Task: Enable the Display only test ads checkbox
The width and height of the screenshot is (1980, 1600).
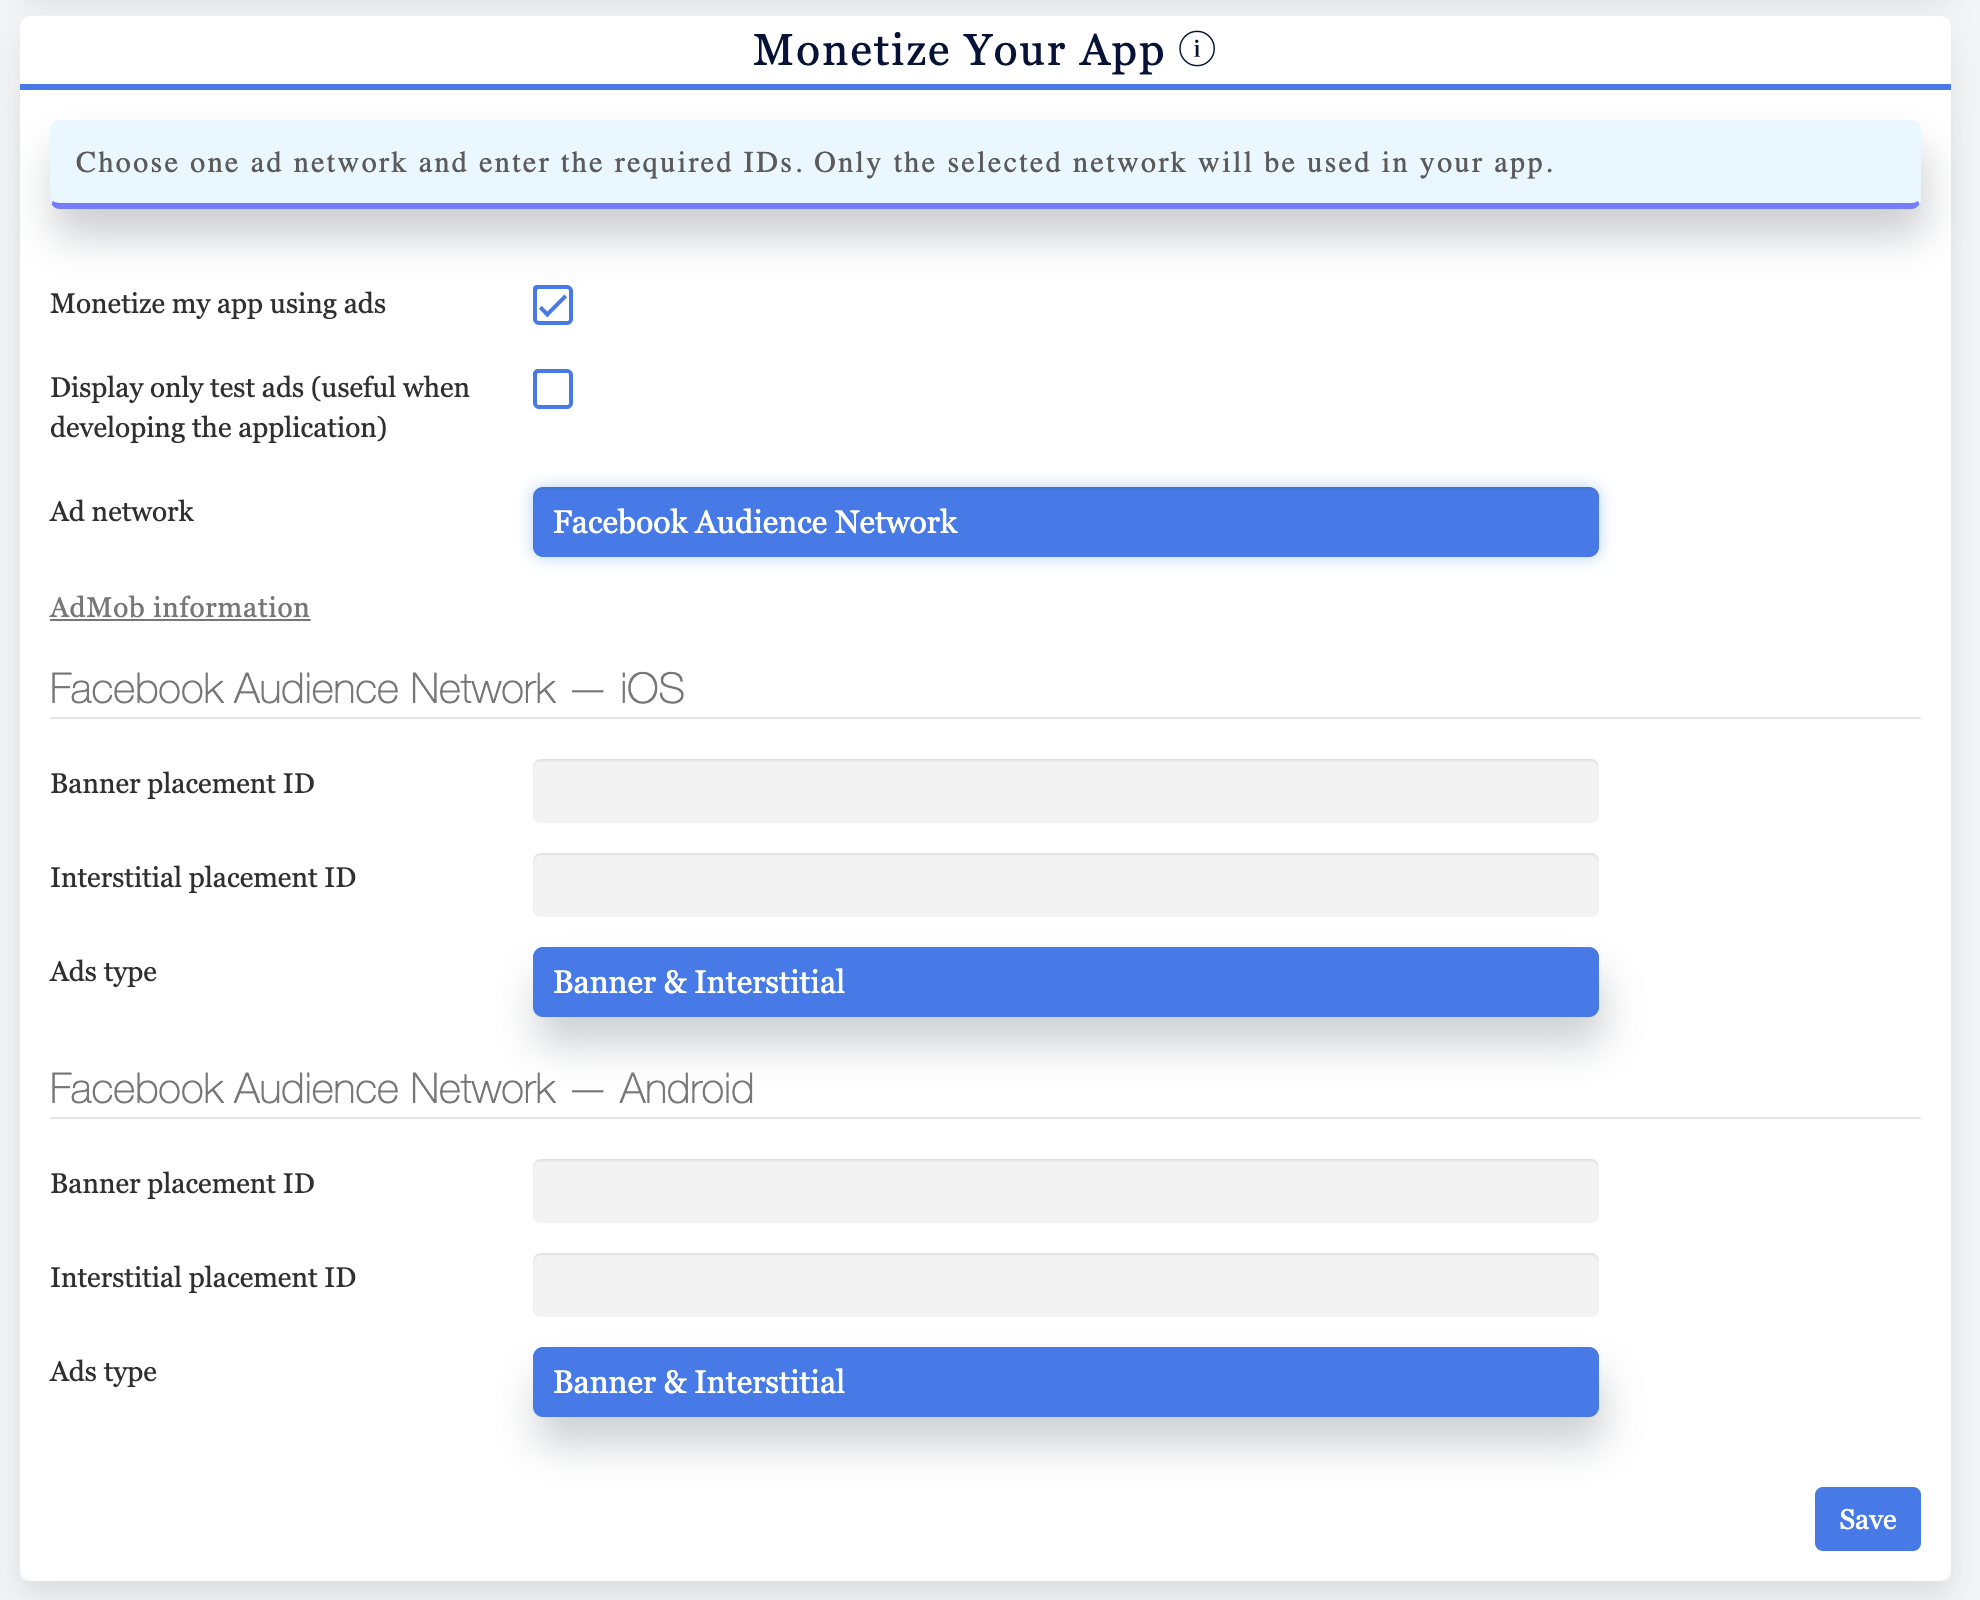Action: click(x=552, y=389)
